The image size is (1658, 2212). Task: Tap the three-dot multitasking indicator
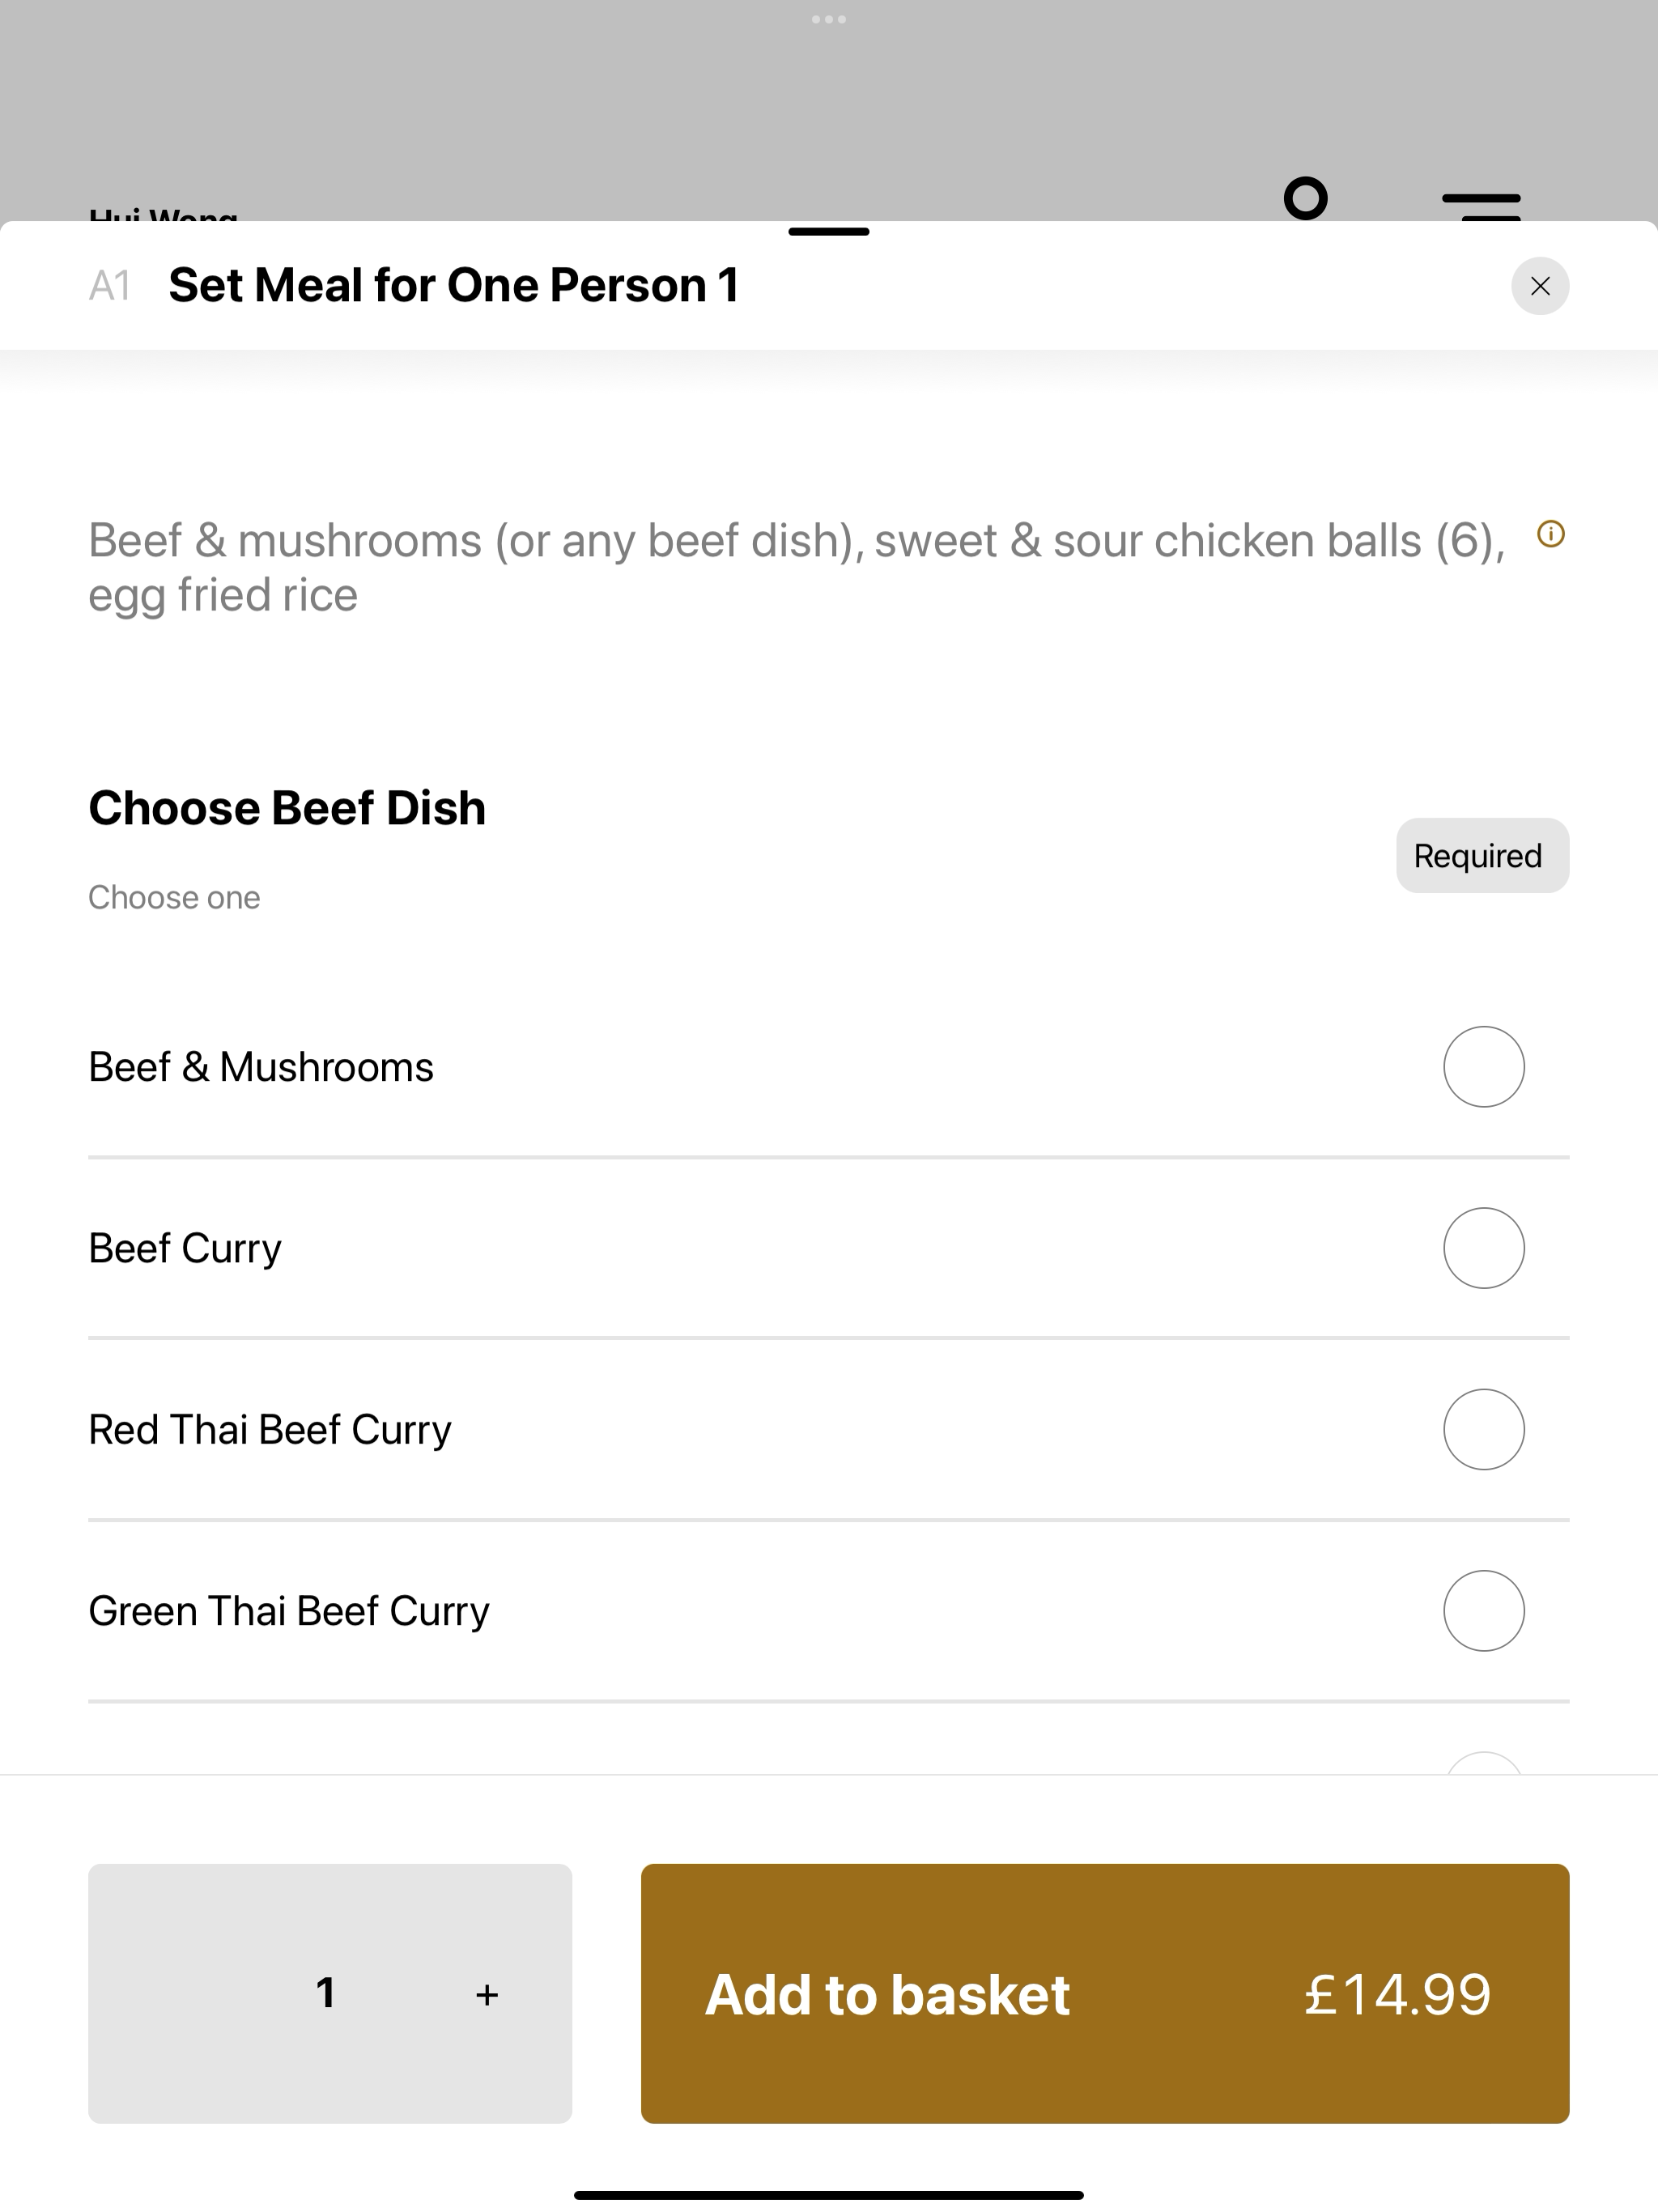click(x=829, y=19)
